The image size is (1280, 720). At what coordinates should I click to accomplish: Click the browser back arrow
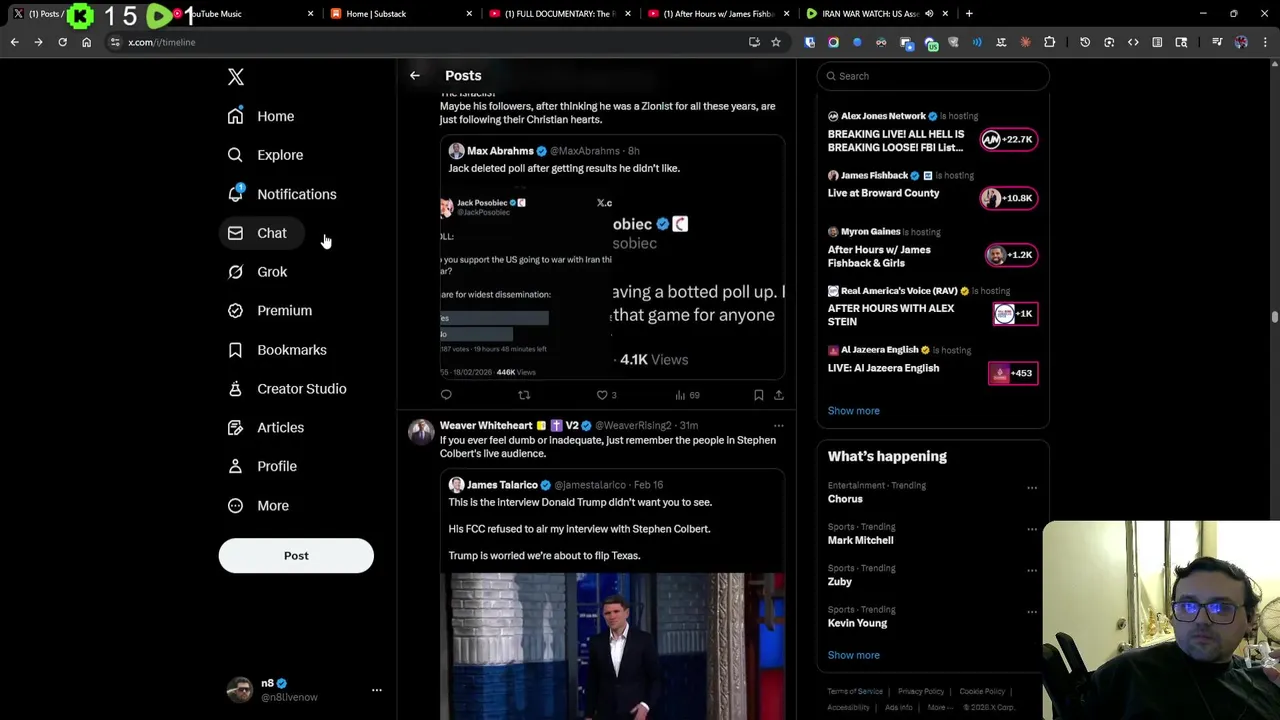point(14,42)
